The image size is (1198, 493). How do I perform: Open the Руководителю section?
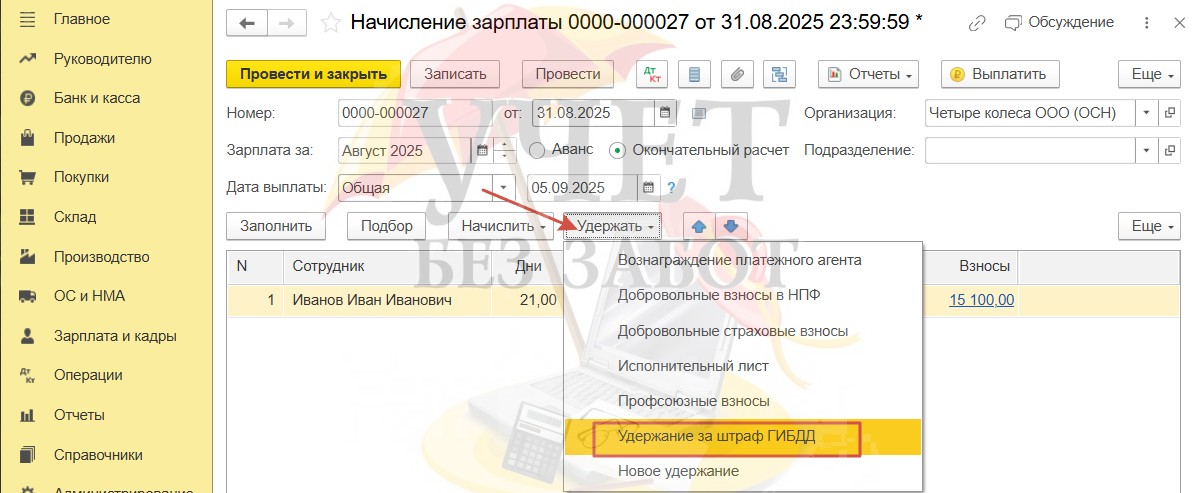[102, 59]
